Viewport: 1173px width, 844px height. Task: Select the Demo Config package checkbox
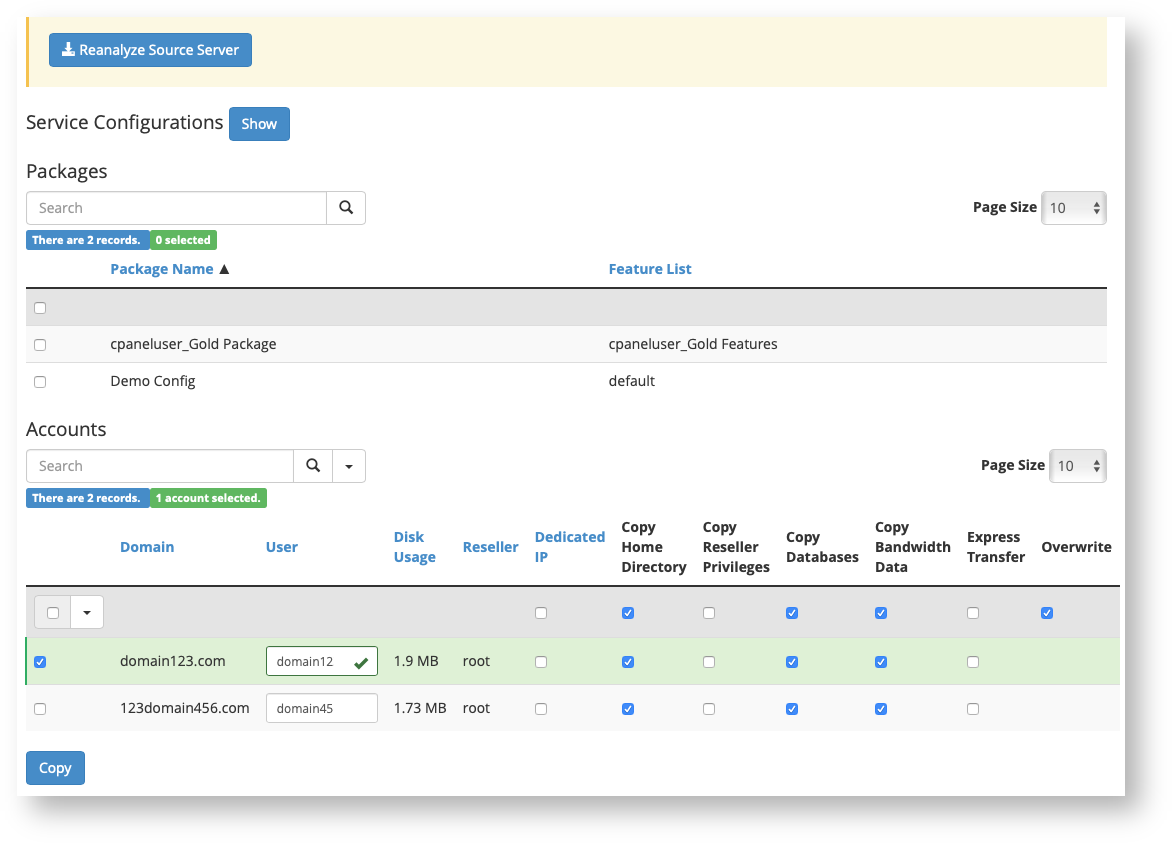[x=40, y=381]
